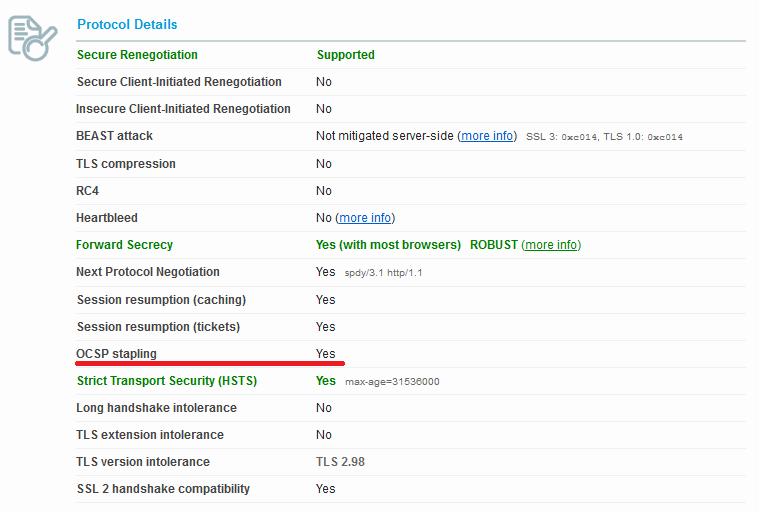Click the Protocol Details section heading

click(127, 24)
